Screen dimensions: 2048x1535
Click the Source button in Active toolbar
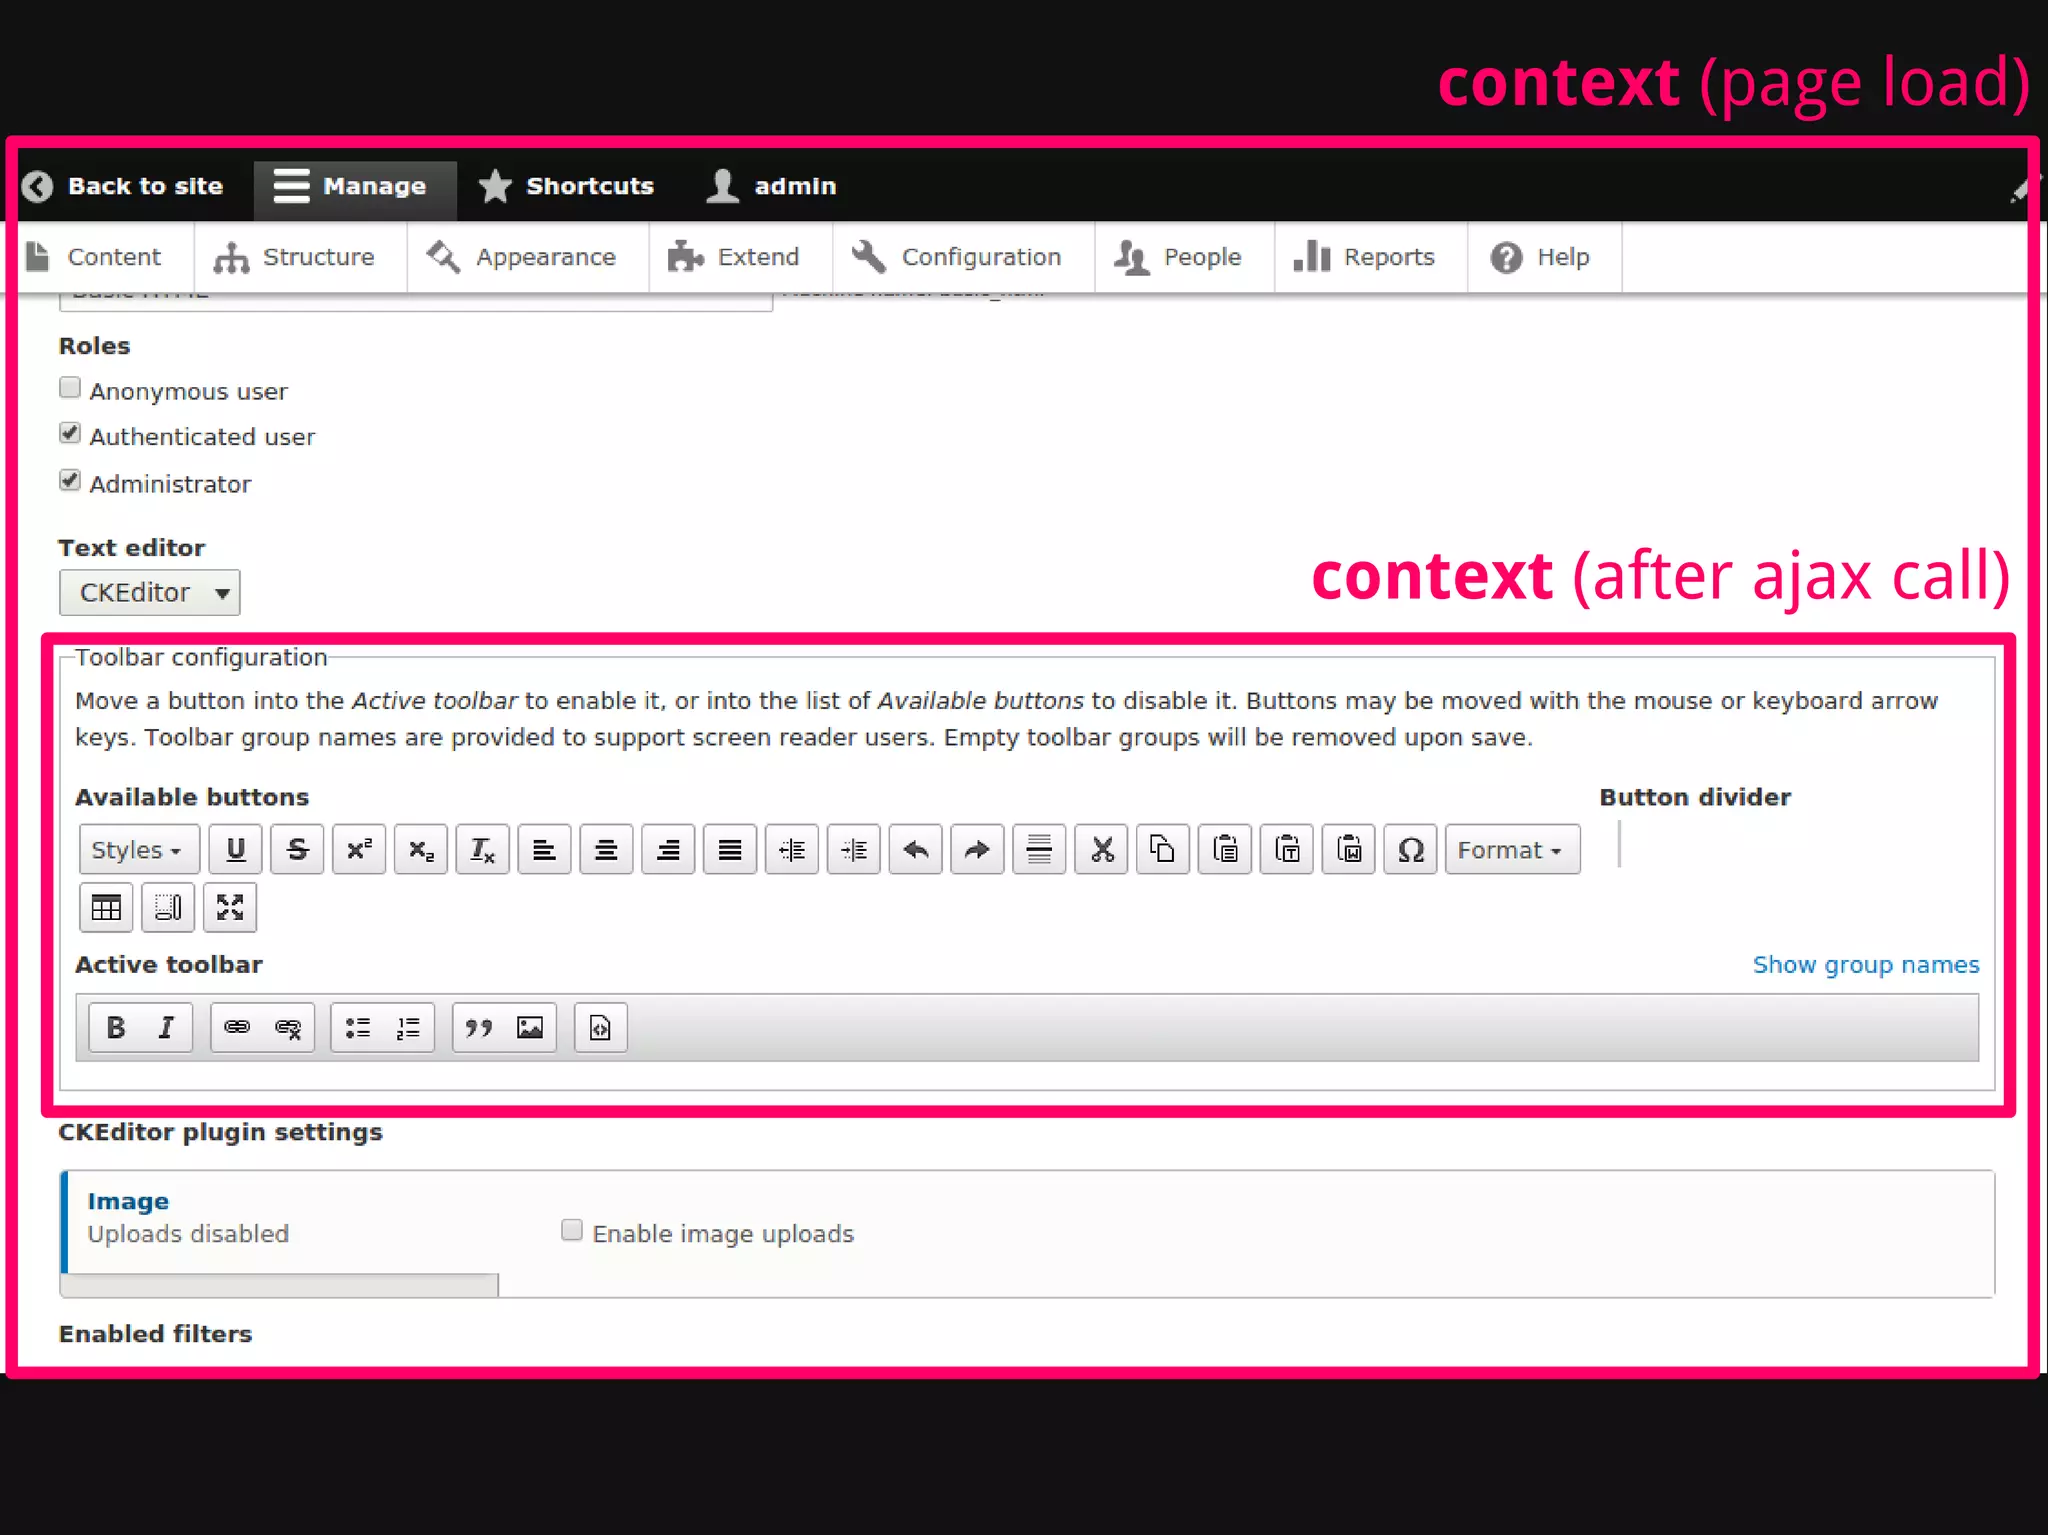point(600,1027)
